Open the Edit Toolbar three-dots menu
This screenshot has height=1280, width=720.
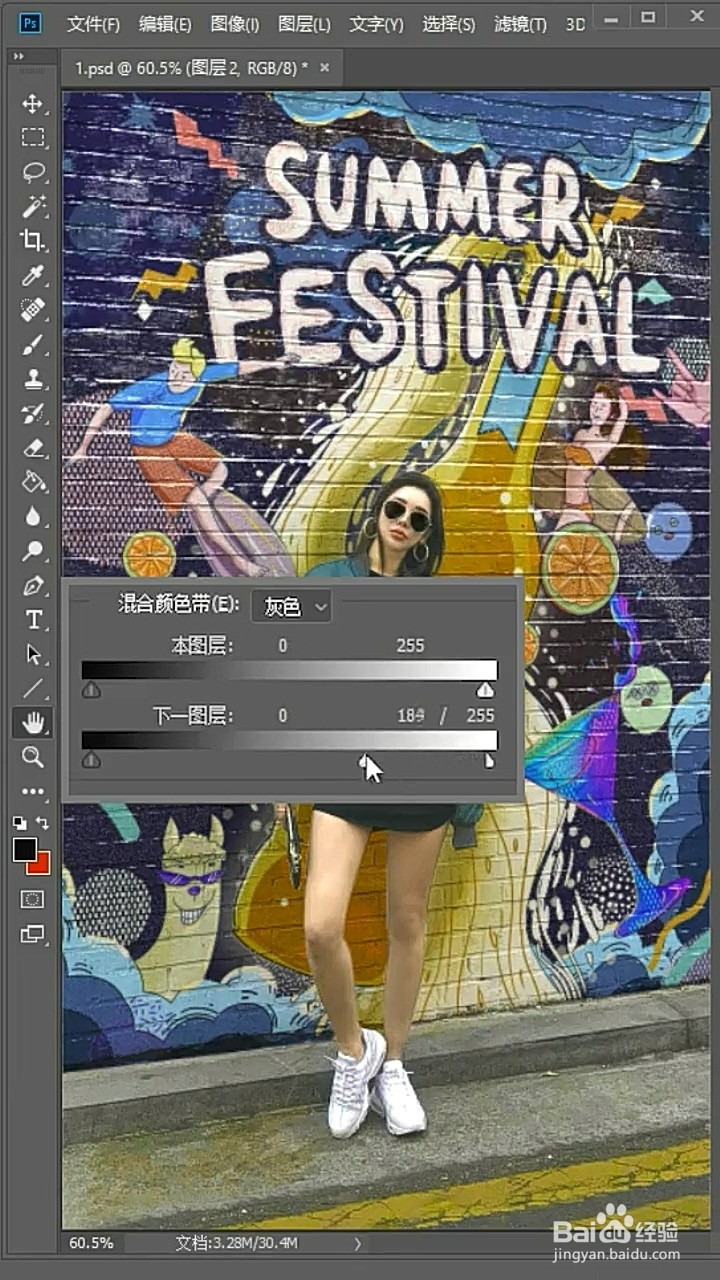33,791
